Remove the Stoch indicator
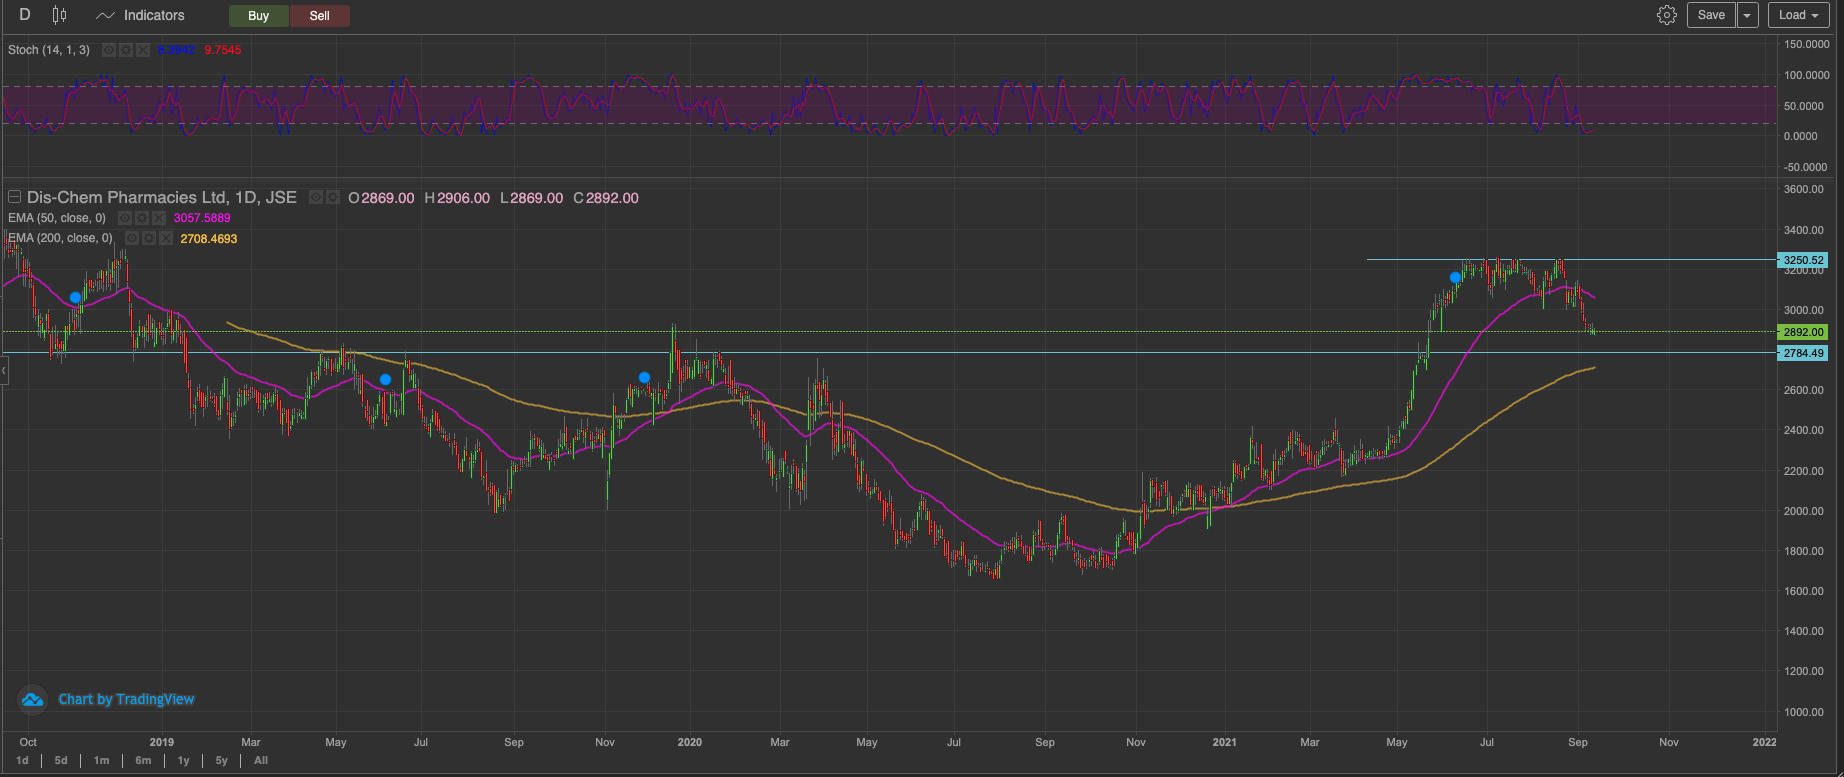 (143, 50)
